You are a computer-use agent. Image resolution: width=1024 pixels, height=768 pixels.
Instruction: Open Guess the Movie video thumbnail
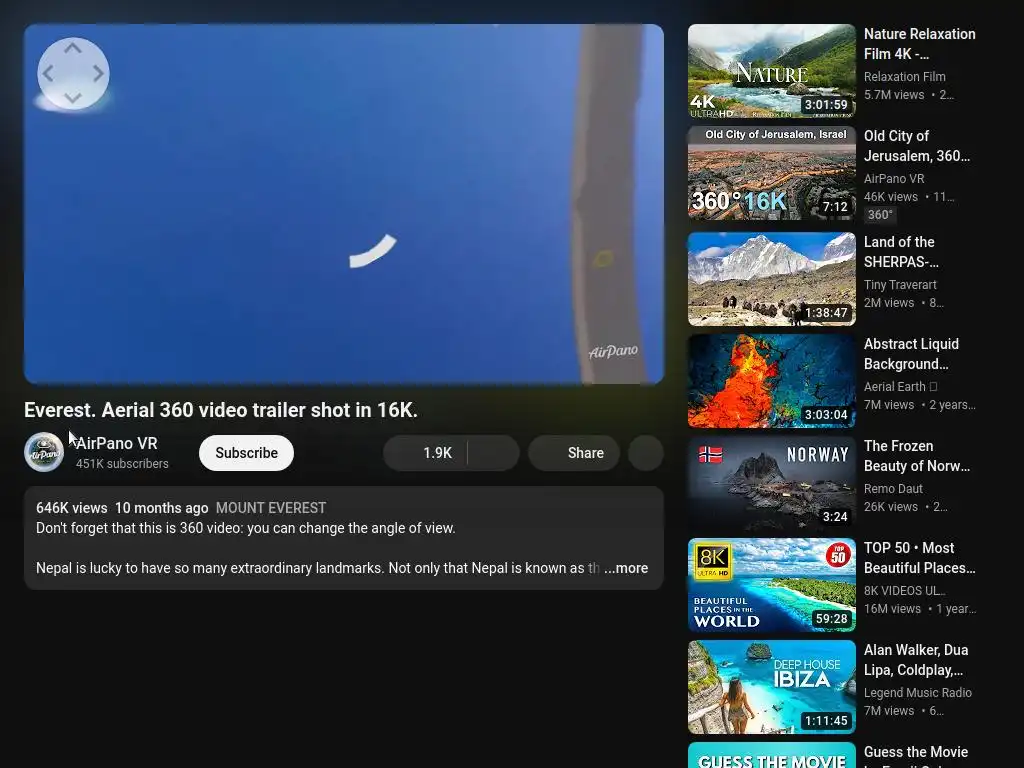tap(771, 755)
